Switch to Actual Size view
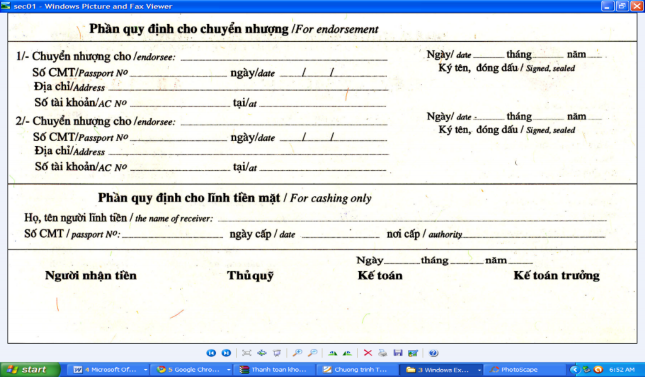Image resolution: width=645 pixels, height=377 pixels. click(x=262, y=353)
